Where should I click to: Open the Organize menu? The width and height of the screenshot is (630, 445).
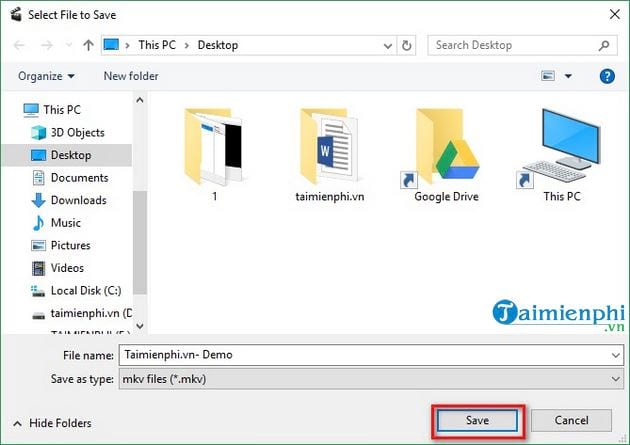(x=46, y=76)
